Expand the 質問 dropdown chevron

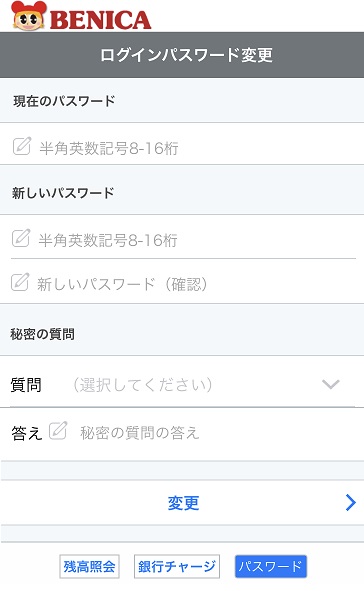(x=331, y=384)
